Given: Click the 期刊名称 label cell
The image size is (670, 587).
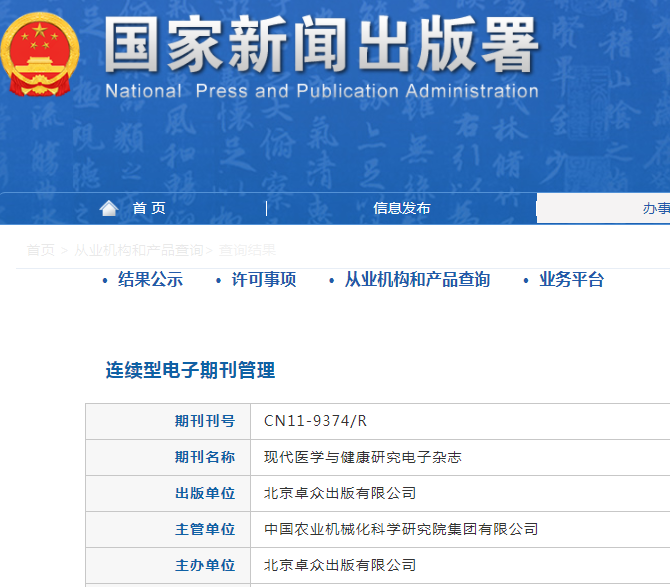Looking at the screenshot, I should [168, 457].
